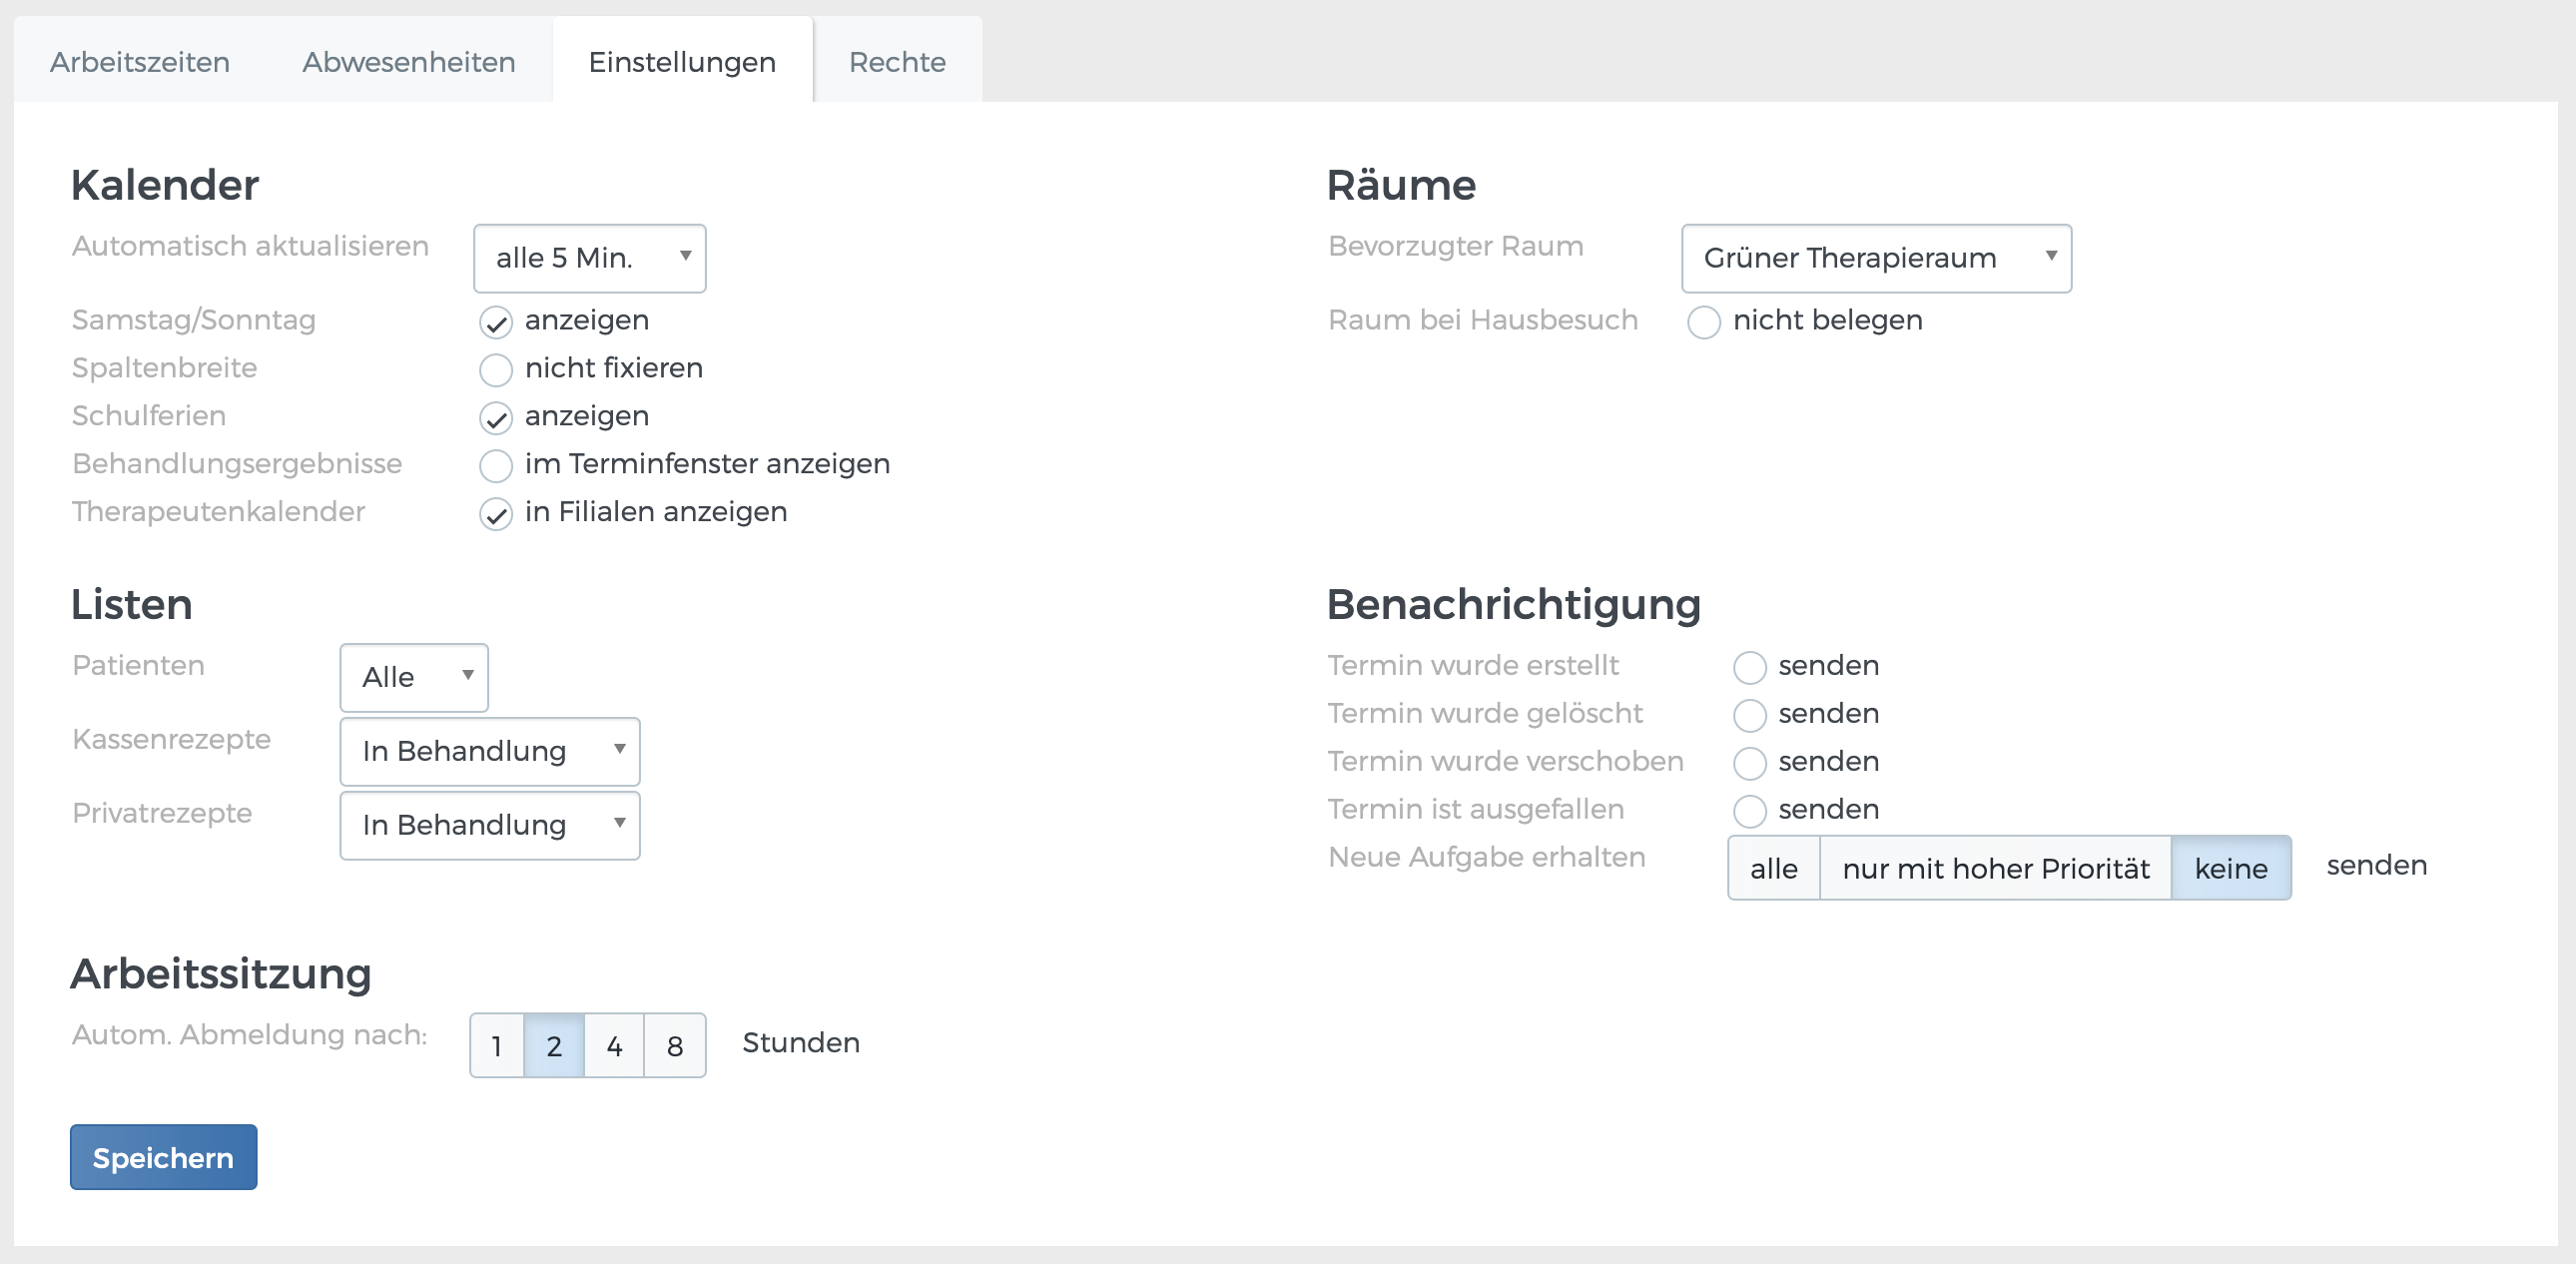Image resolution: width=2576 pixels, height=1264 pixels.
Task: Enable senden for Termin wurde gelöscht
Action: [1750, 715]
